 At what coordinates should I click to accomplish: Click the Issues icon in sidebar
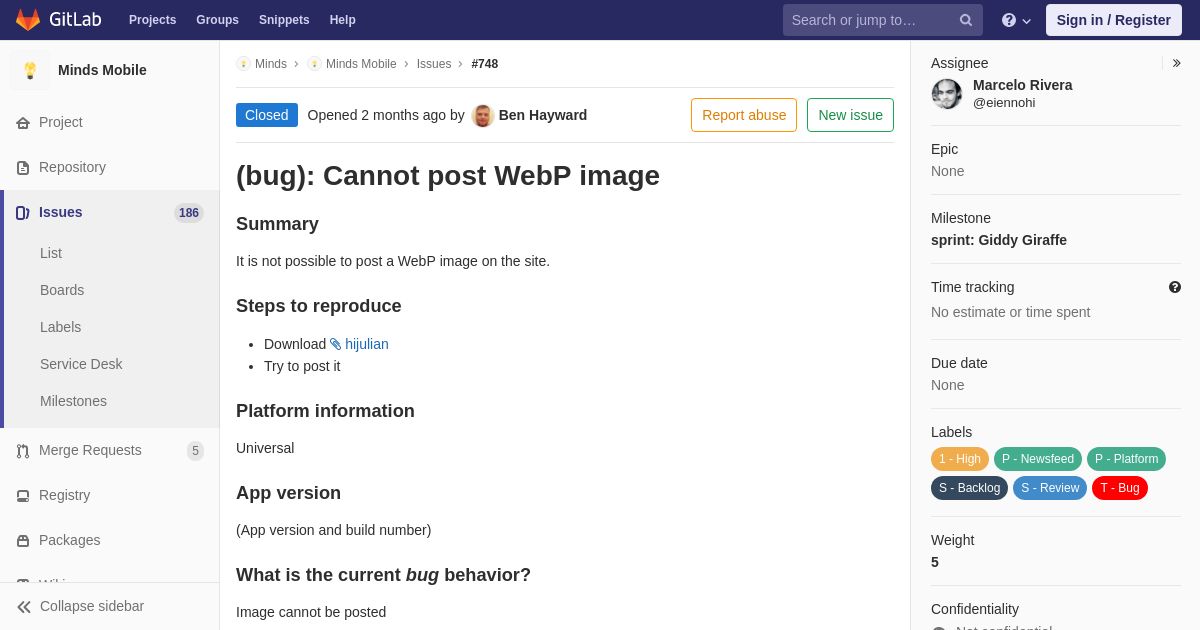point(23,213)
